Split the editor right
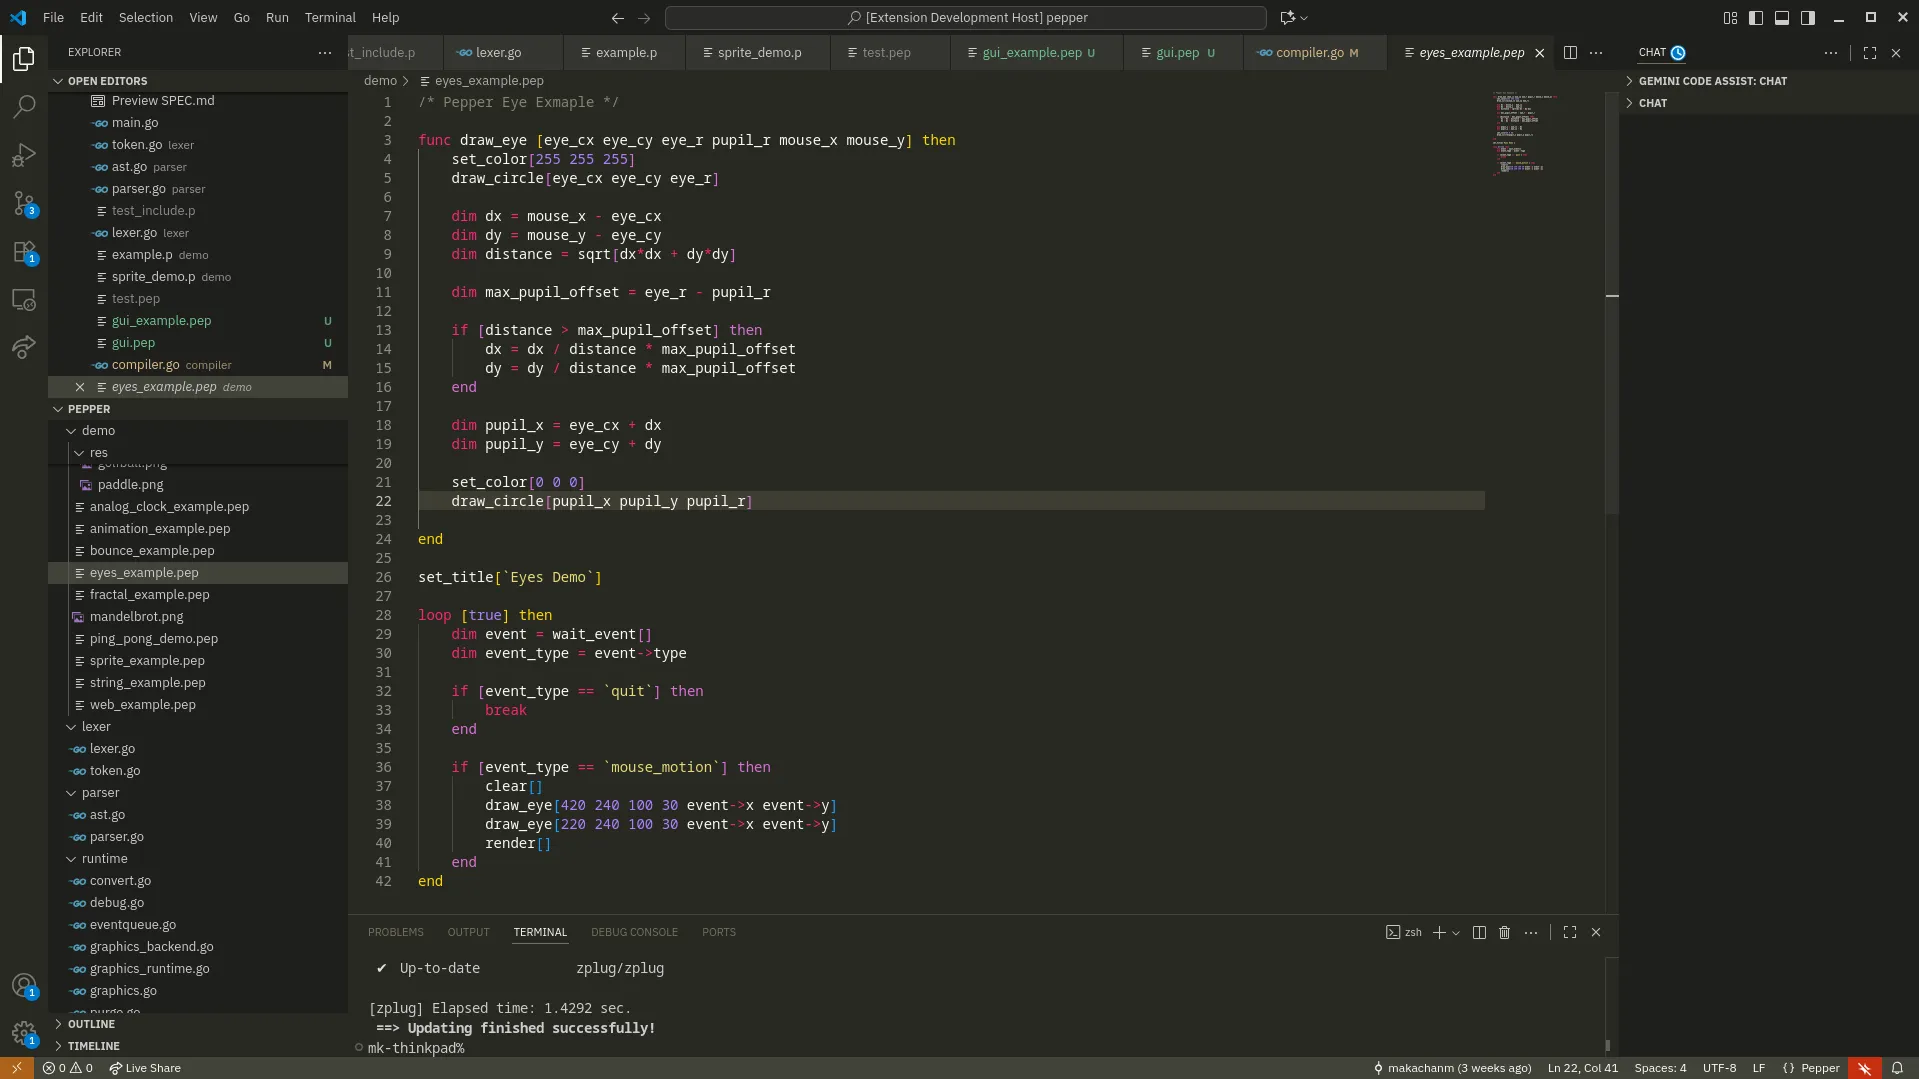 coord(1570,53)
